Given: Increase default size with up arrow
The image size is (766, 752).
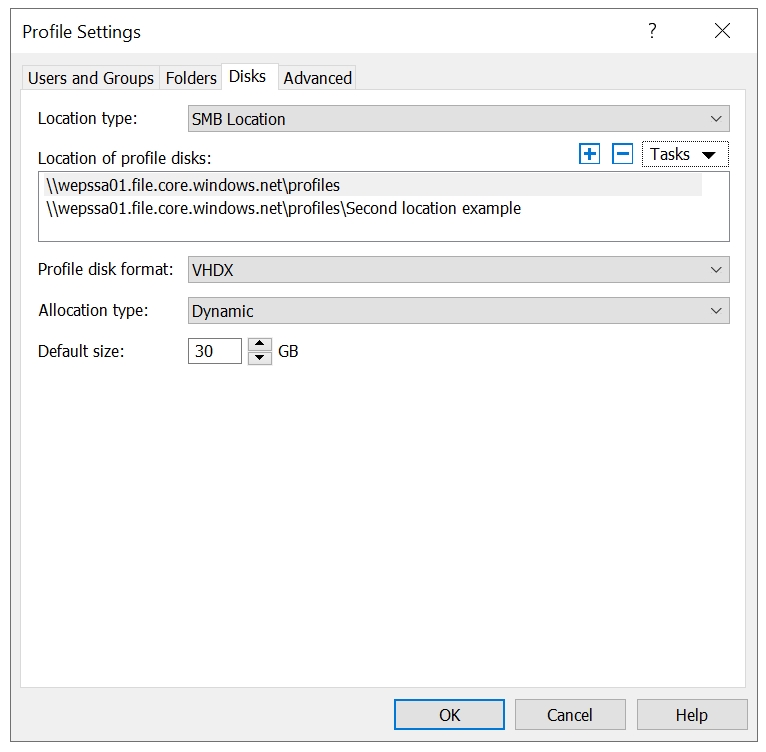Looking at the screenshot, I should click(259, 345).
